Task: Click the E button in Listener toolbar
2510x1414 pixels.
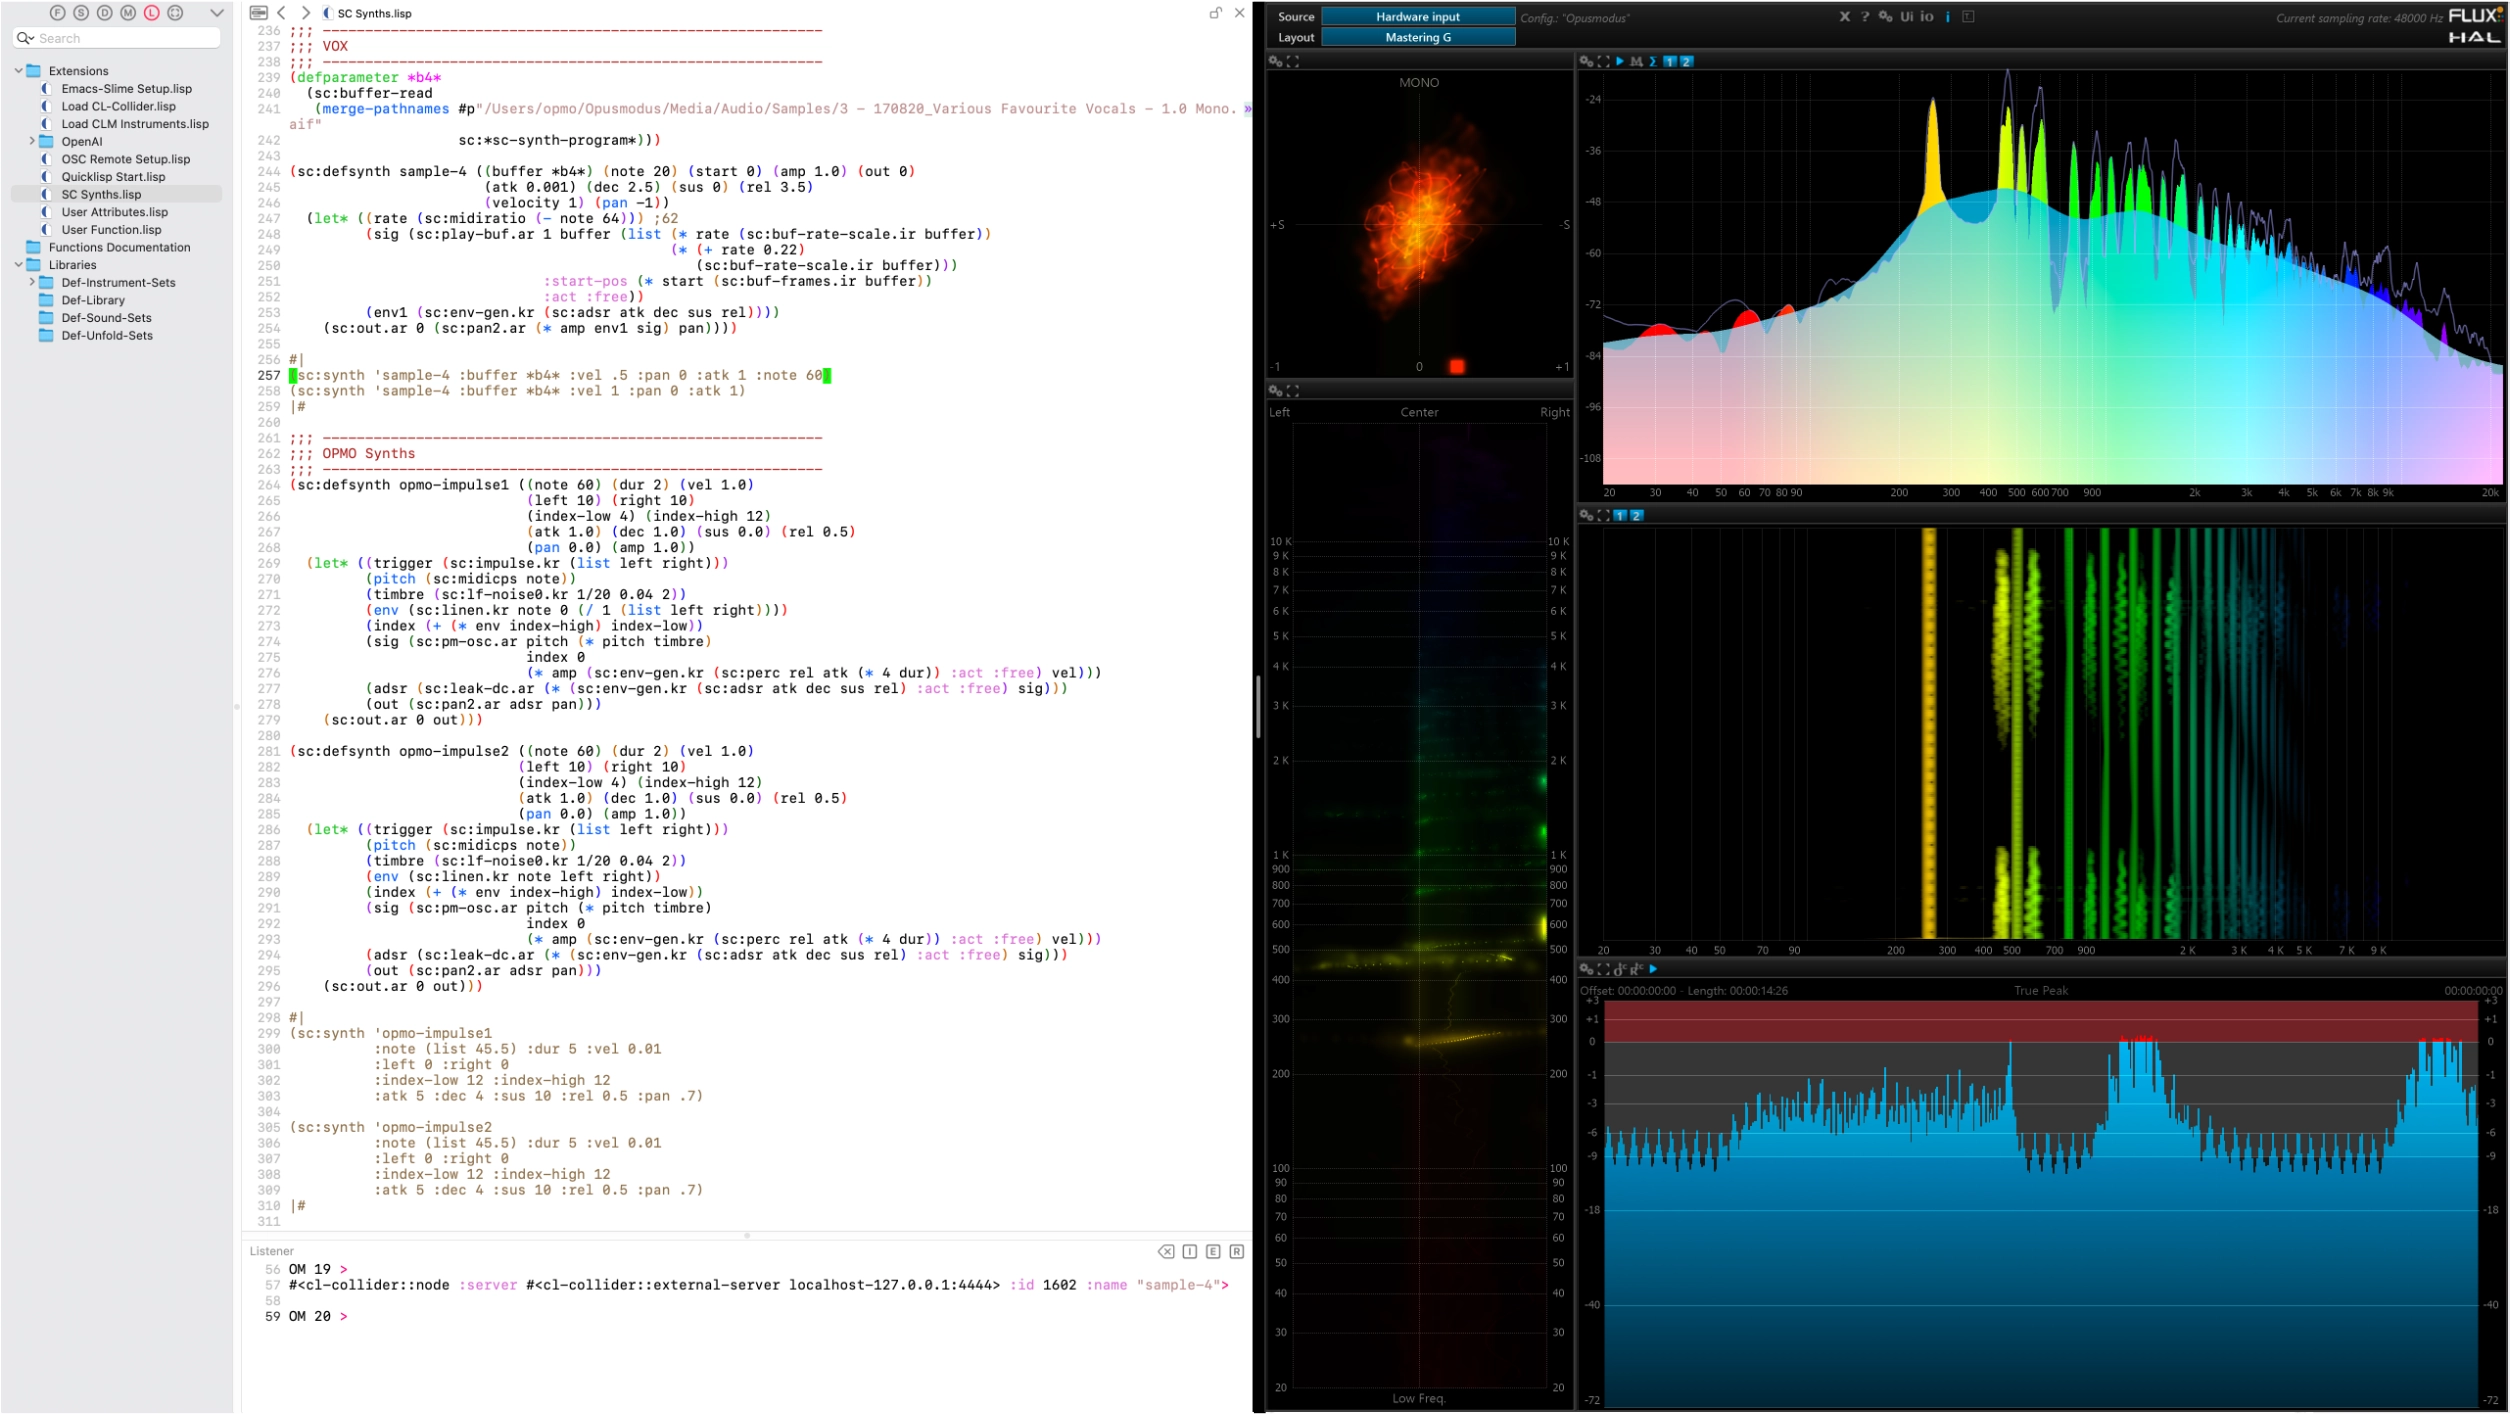Action: pos(1213,1251)
